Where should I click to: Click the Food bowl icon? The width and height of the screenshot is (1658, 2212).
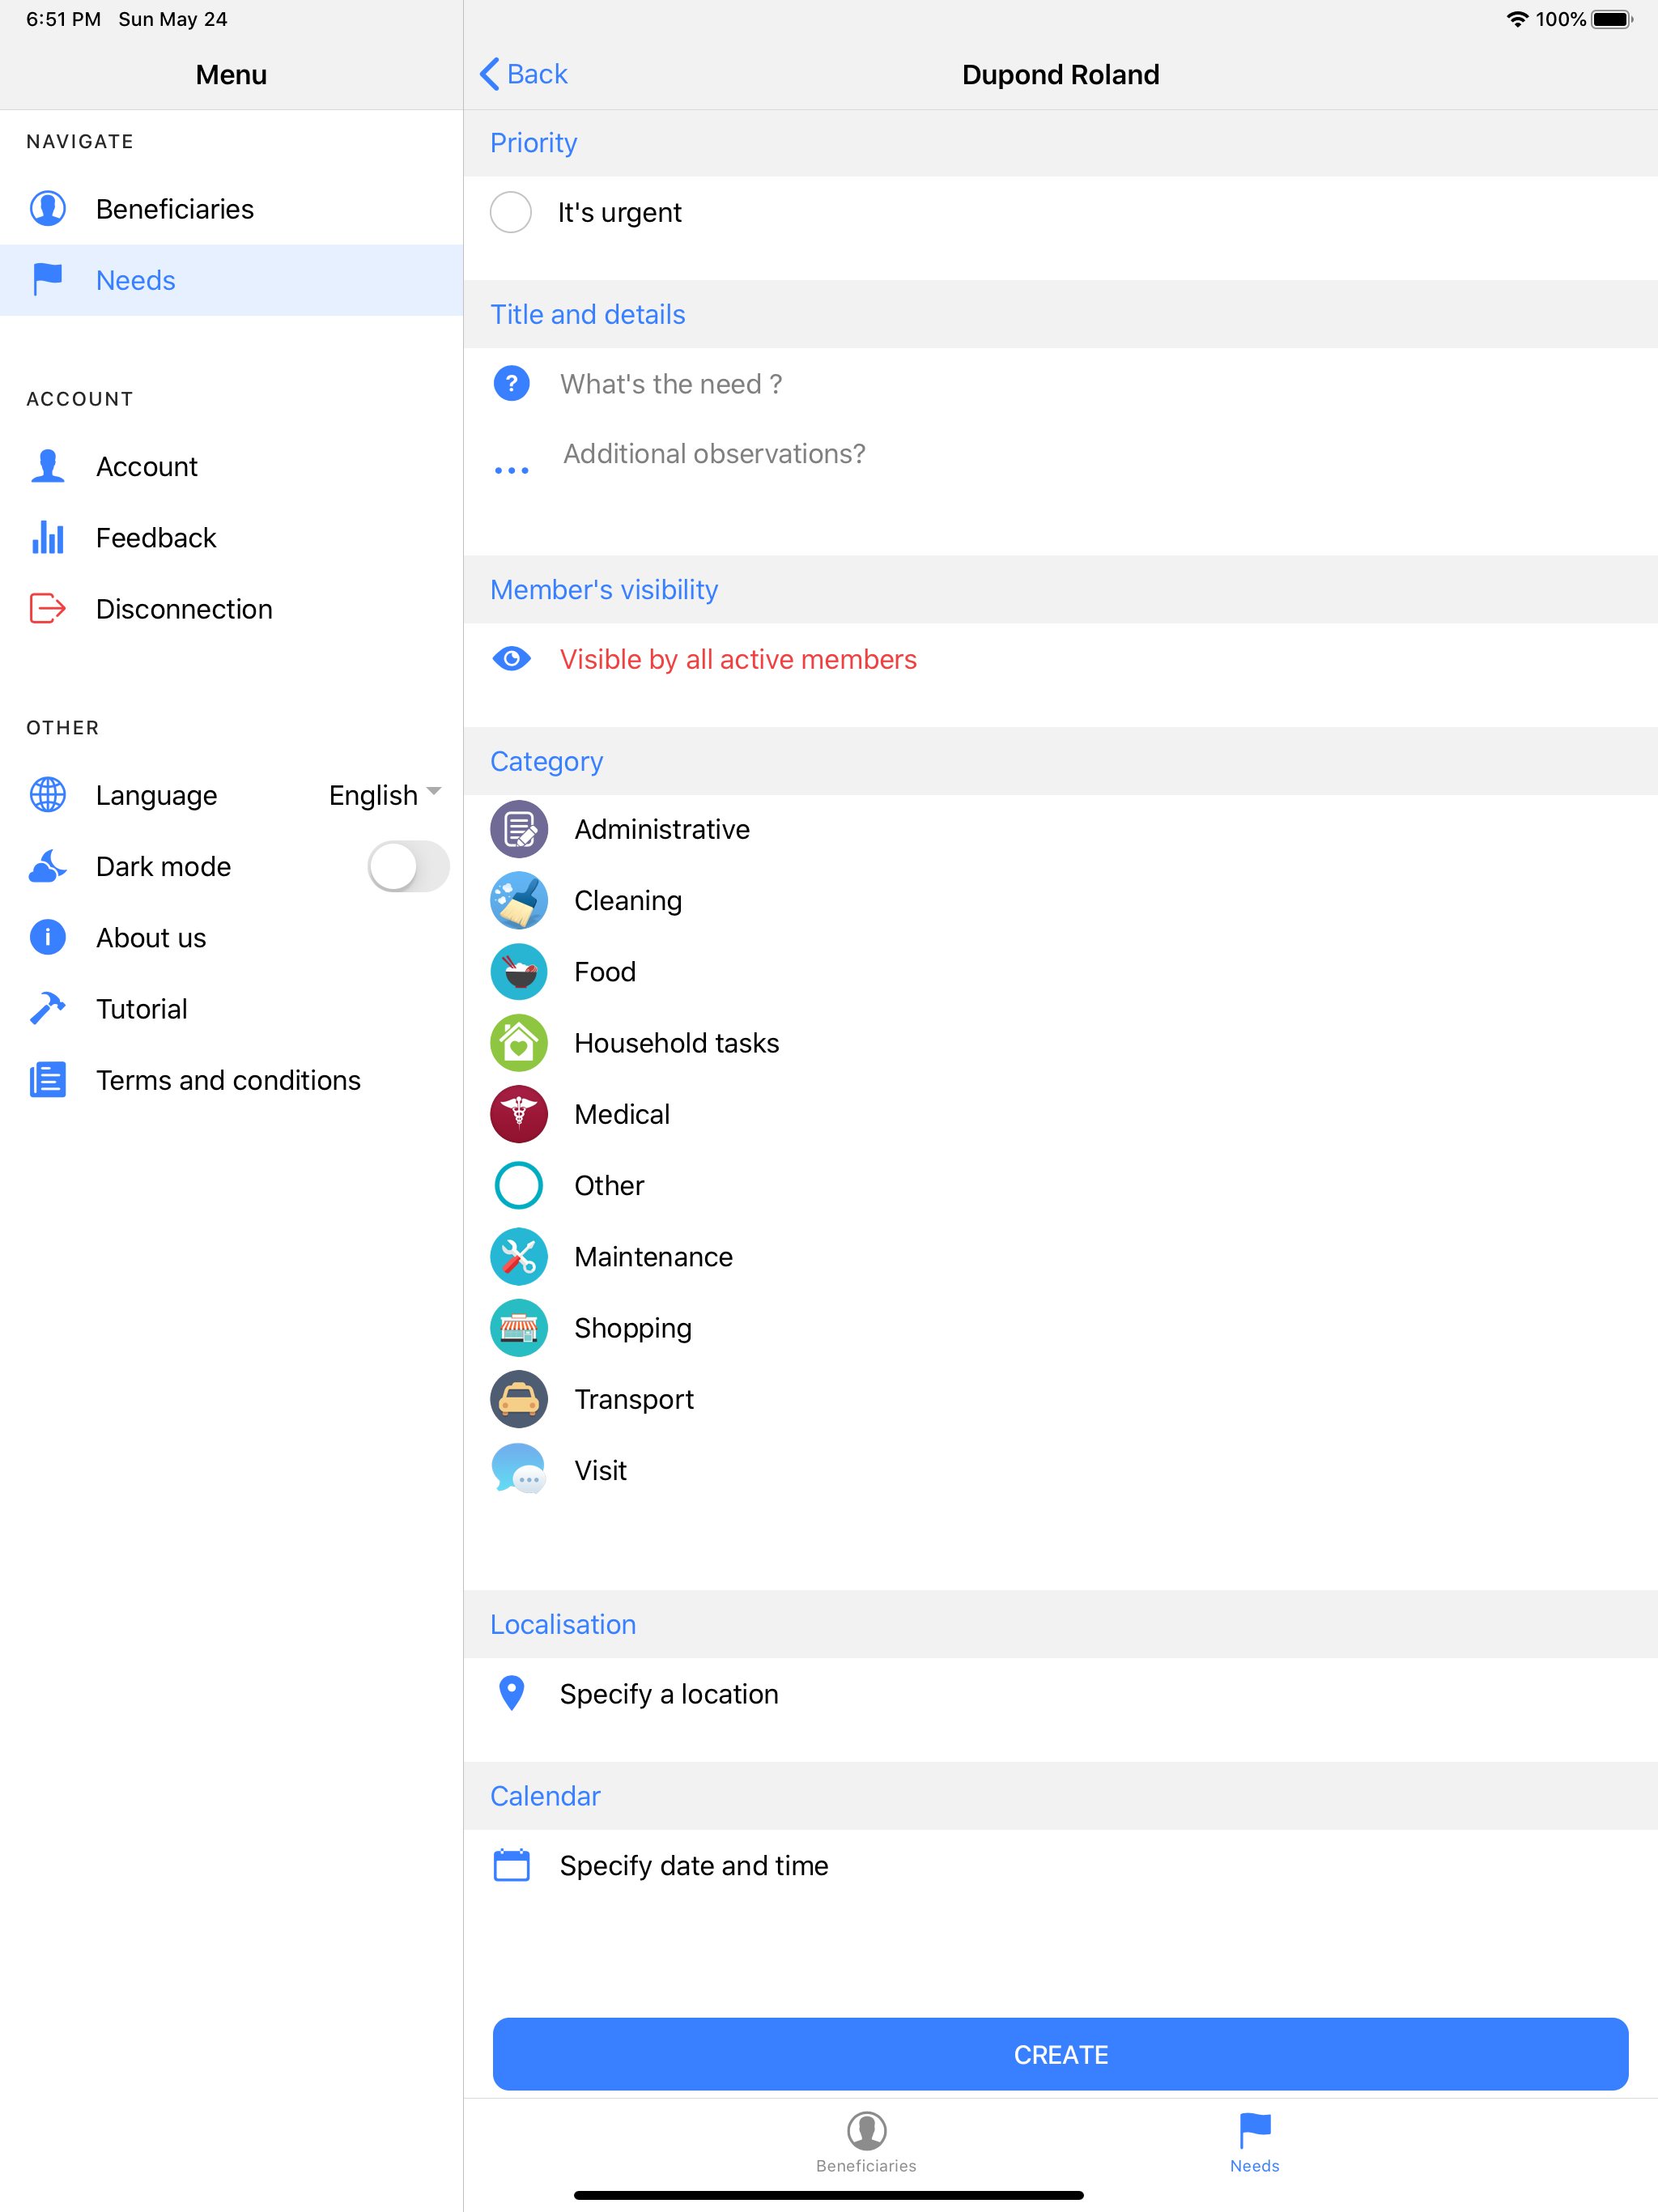pos(519,971)
